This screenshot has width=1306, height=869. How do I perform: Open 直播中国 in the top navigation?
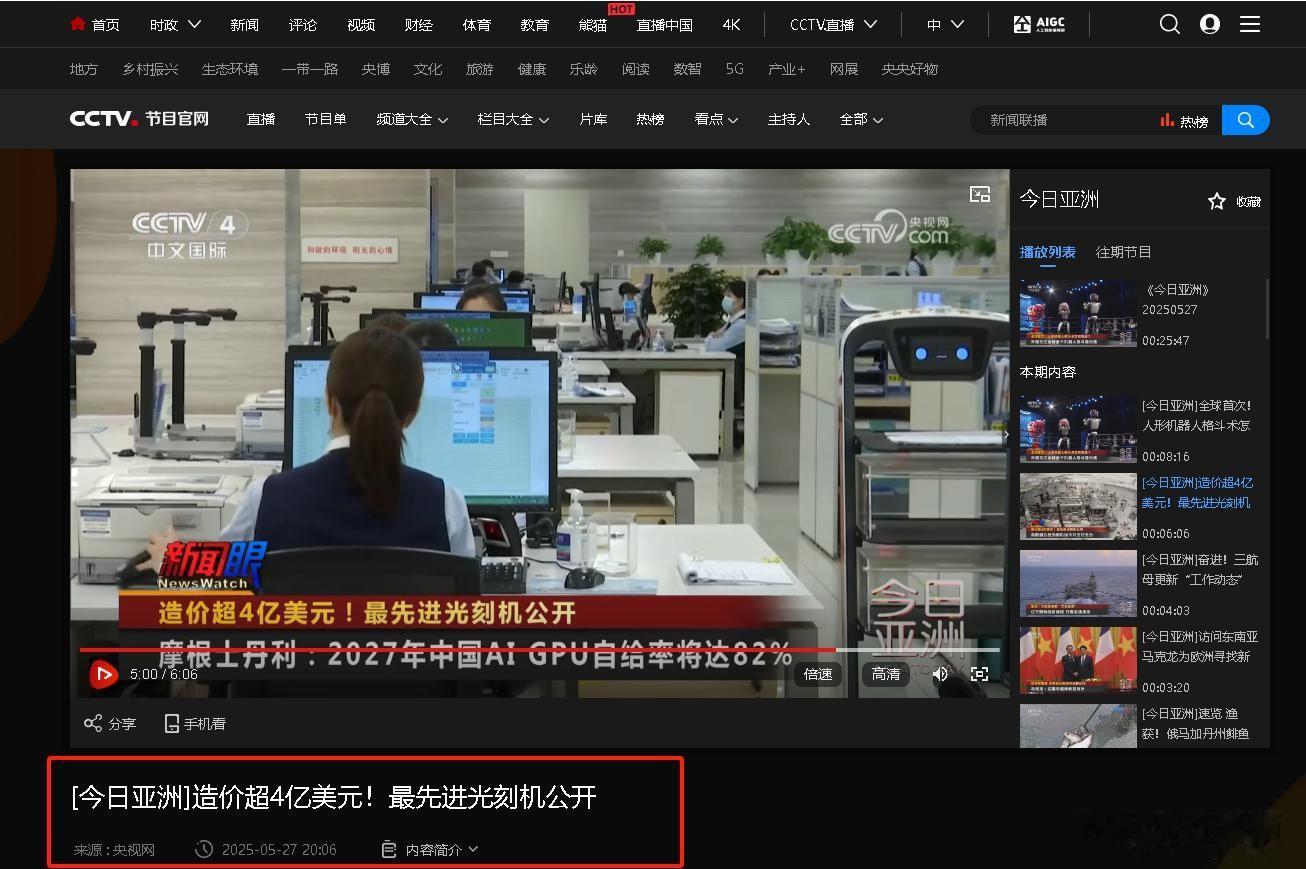pyautogui.click(x=665, y=24)
